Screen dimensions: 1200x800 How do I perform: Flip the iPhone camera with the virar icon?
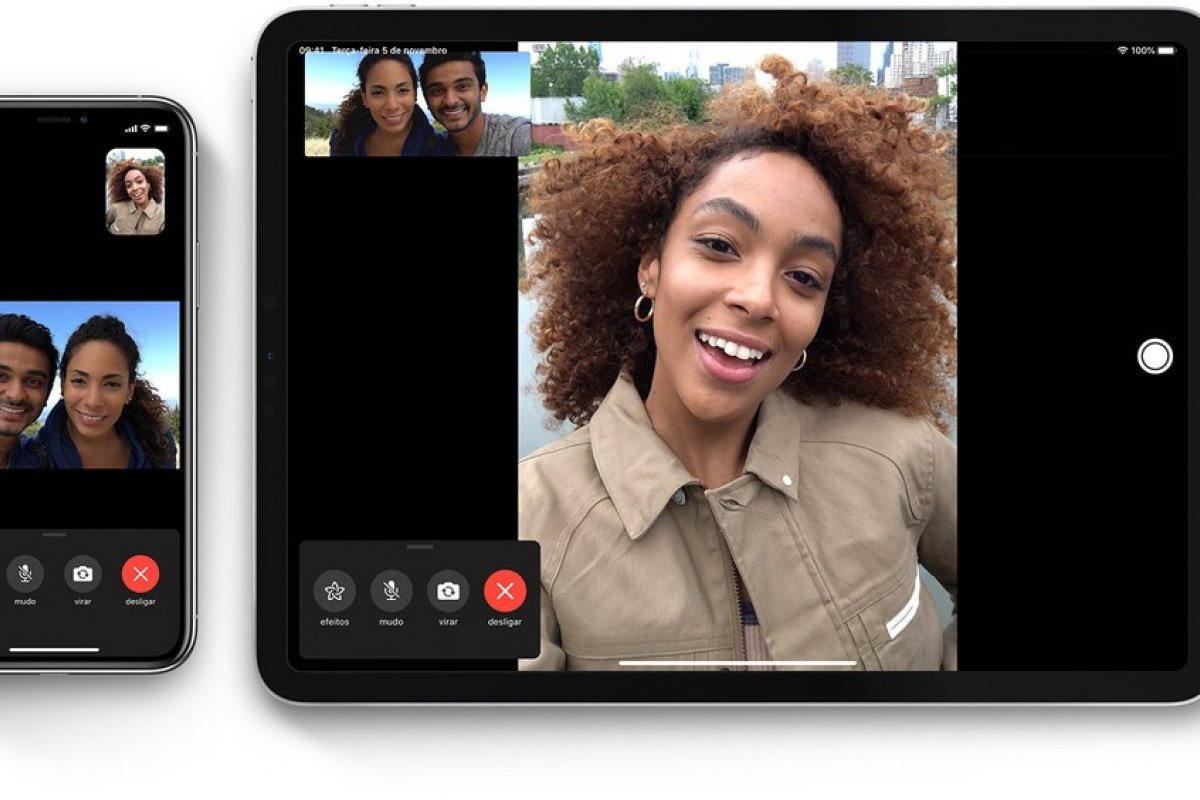83,573
